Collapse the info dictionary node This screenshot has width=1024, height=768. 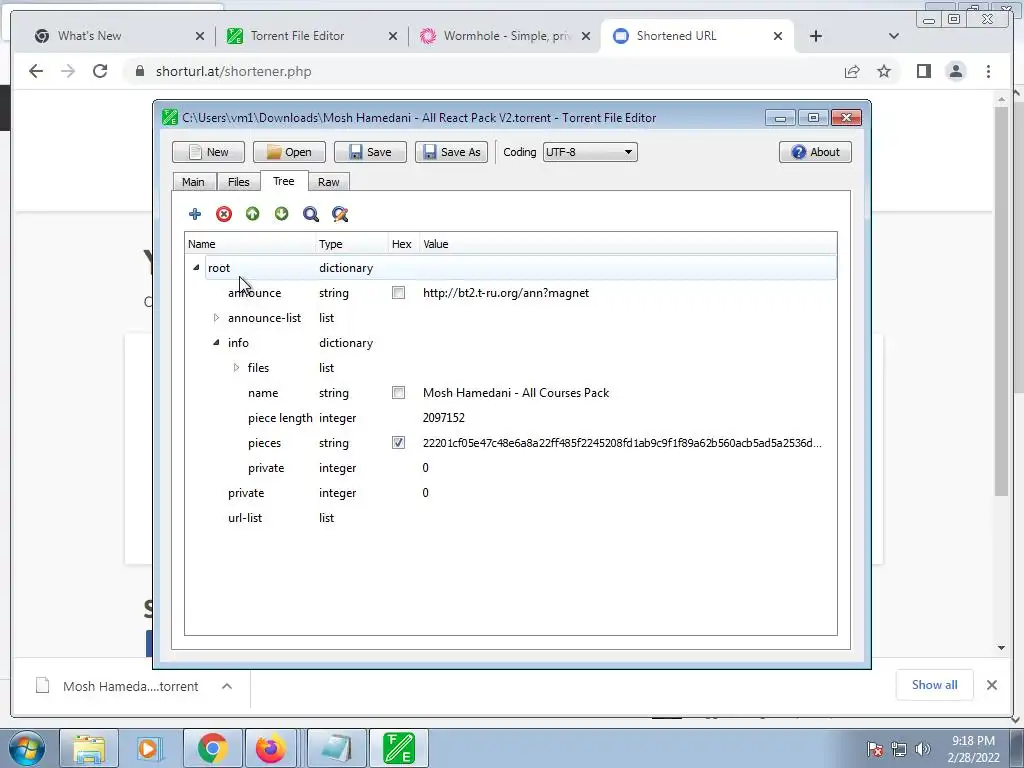[x=216, y=343]
